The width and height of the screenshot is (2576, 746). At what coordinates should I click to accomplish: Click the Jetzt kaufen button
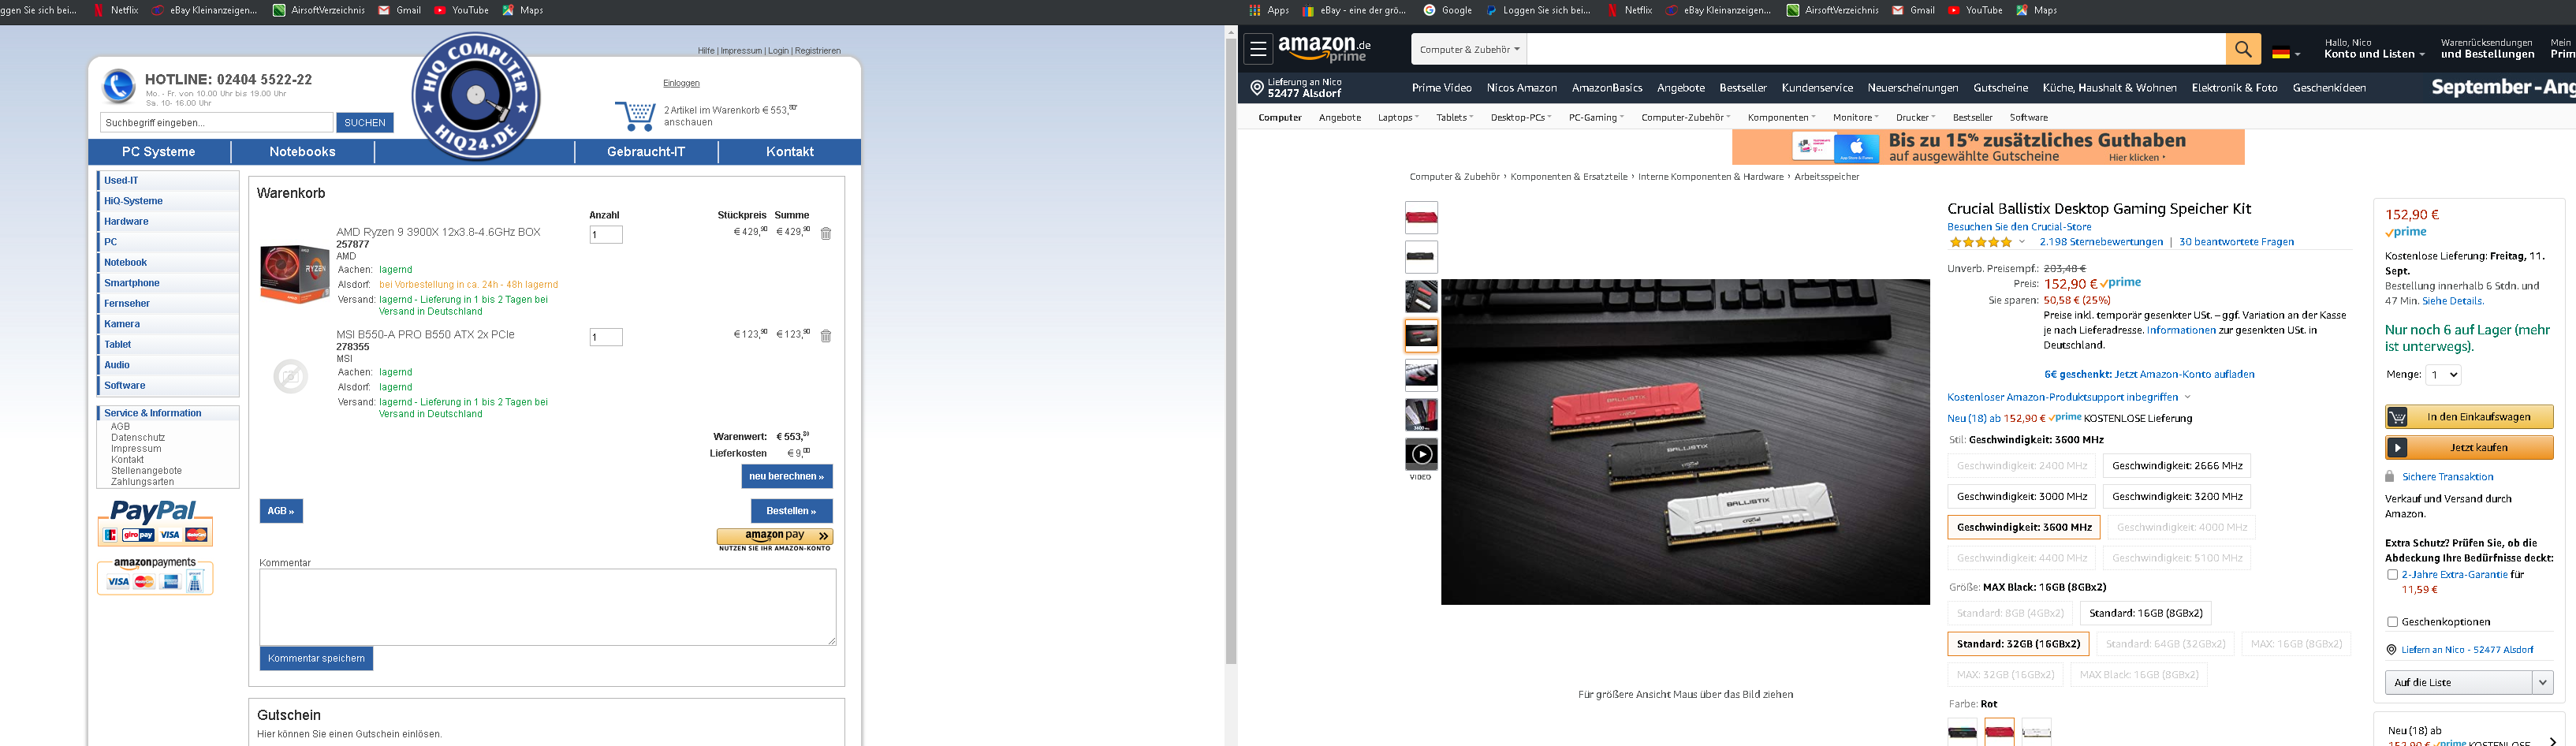point(2469,448)
